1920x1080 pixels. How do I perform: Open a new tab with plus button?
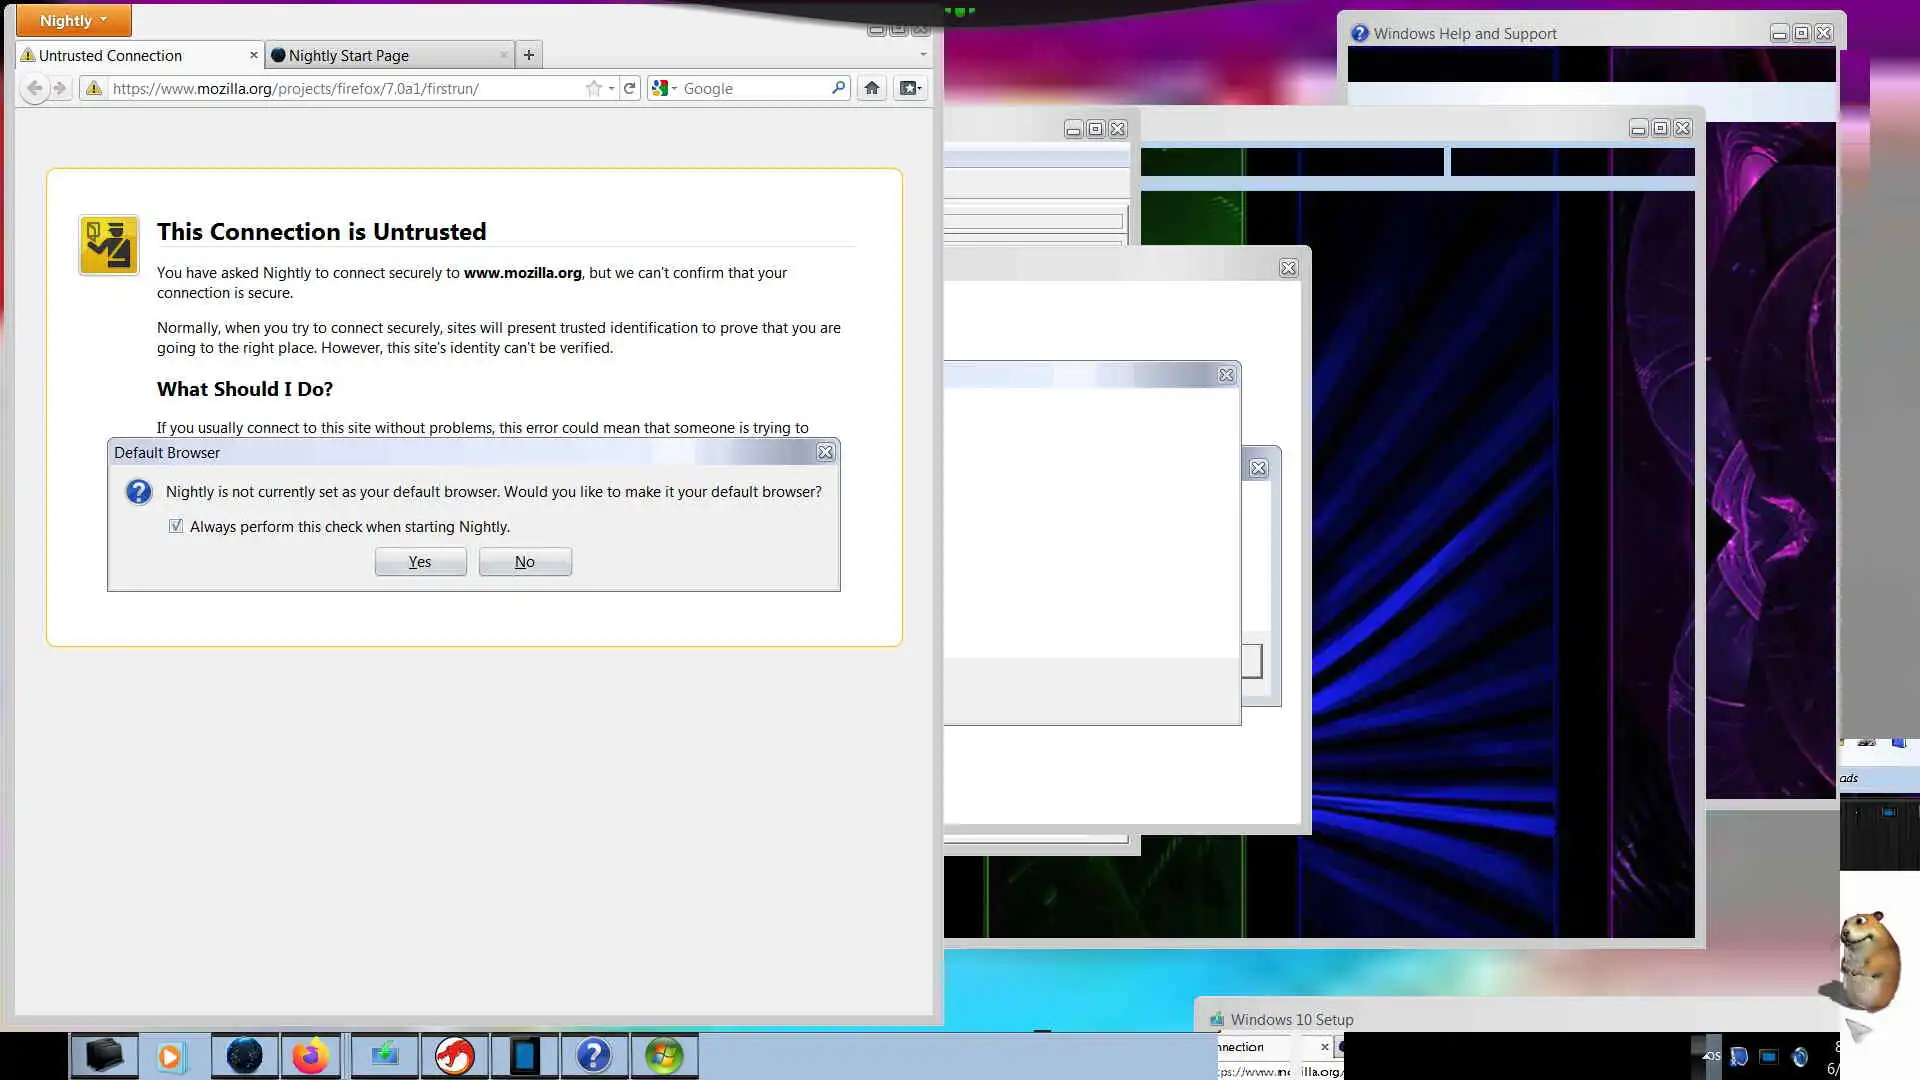click(x=529, y=55)
